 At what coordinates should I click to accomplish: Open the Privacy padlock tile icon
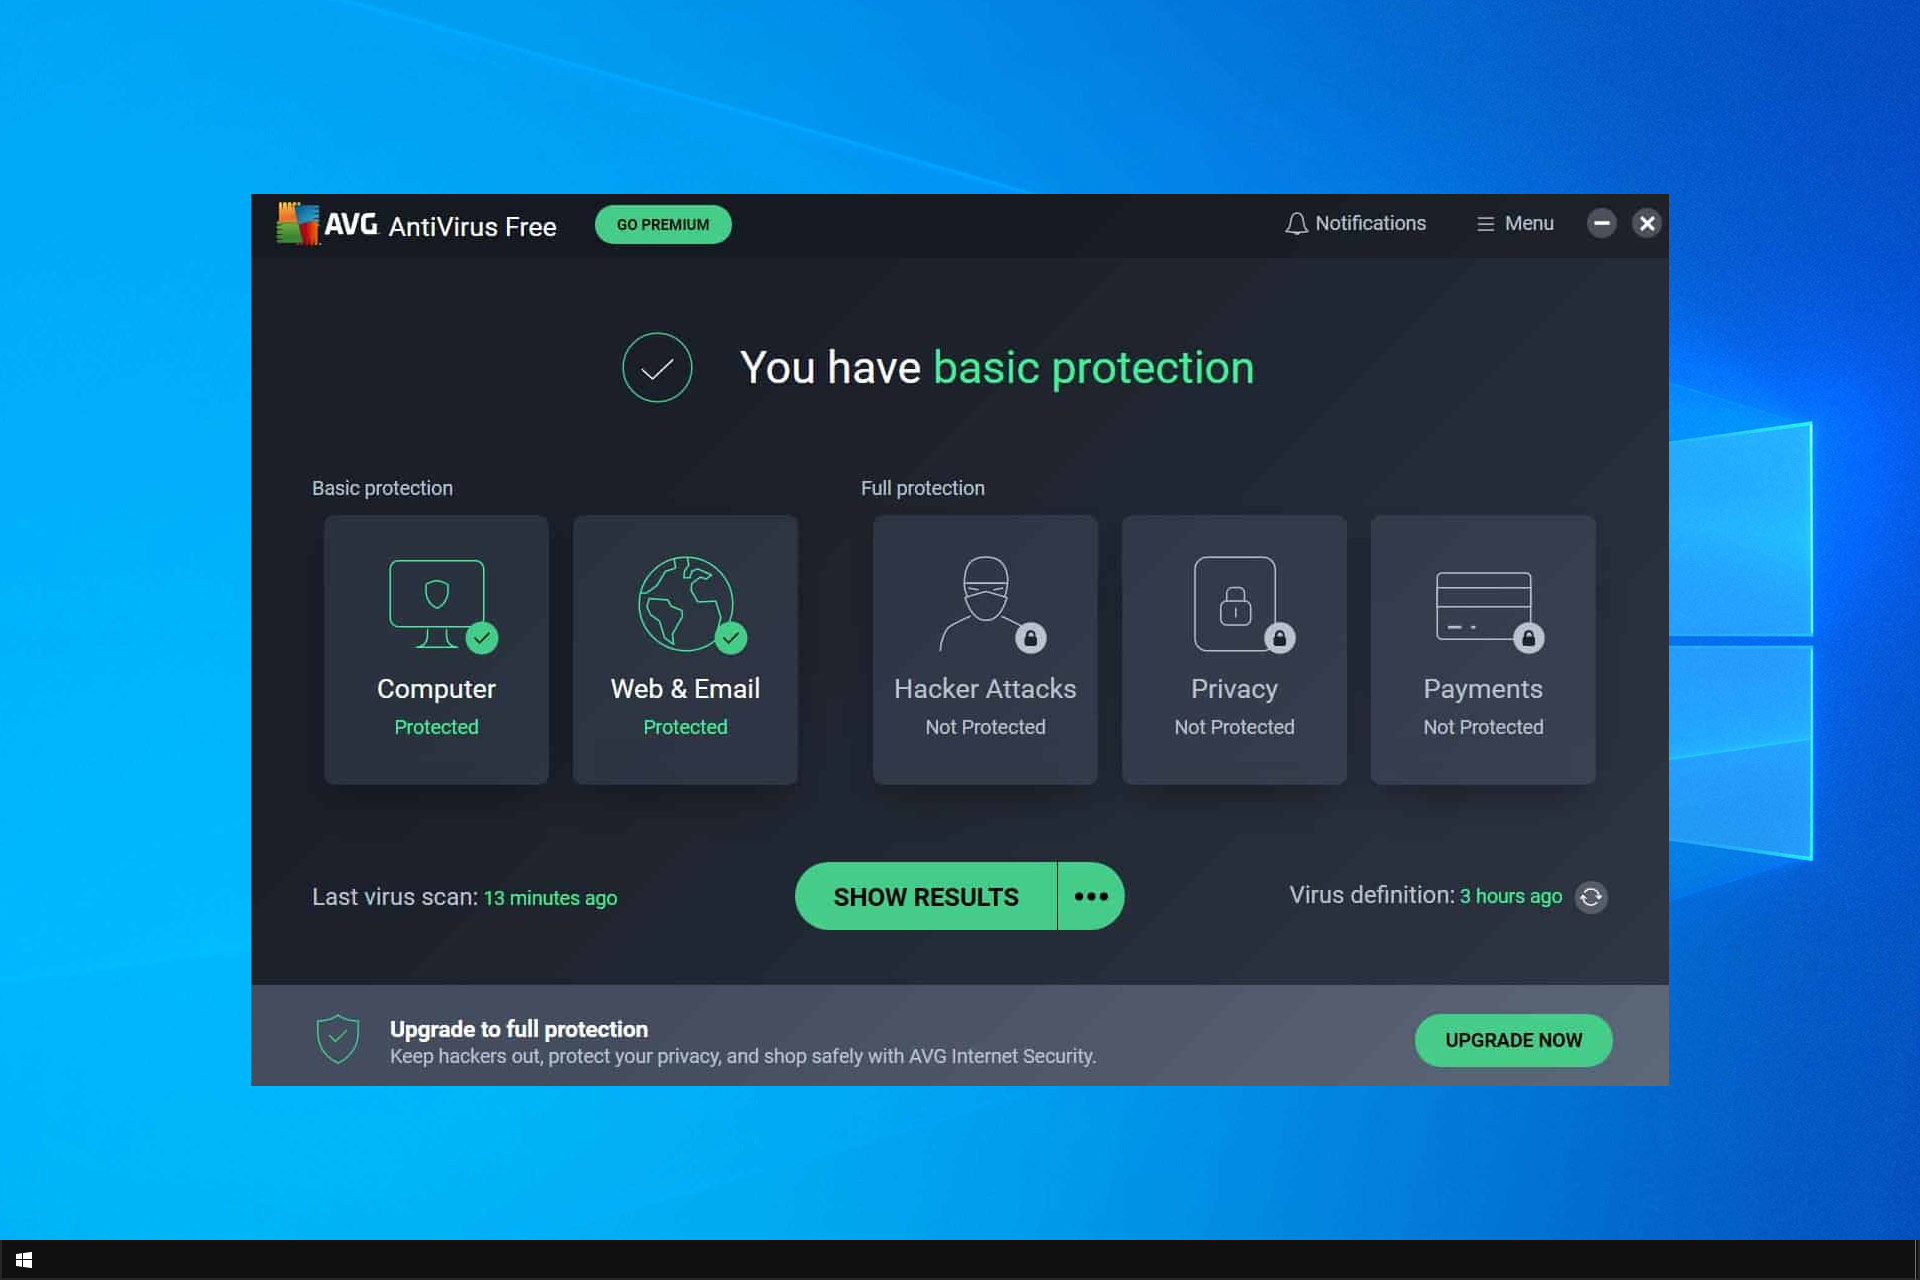1235,603
